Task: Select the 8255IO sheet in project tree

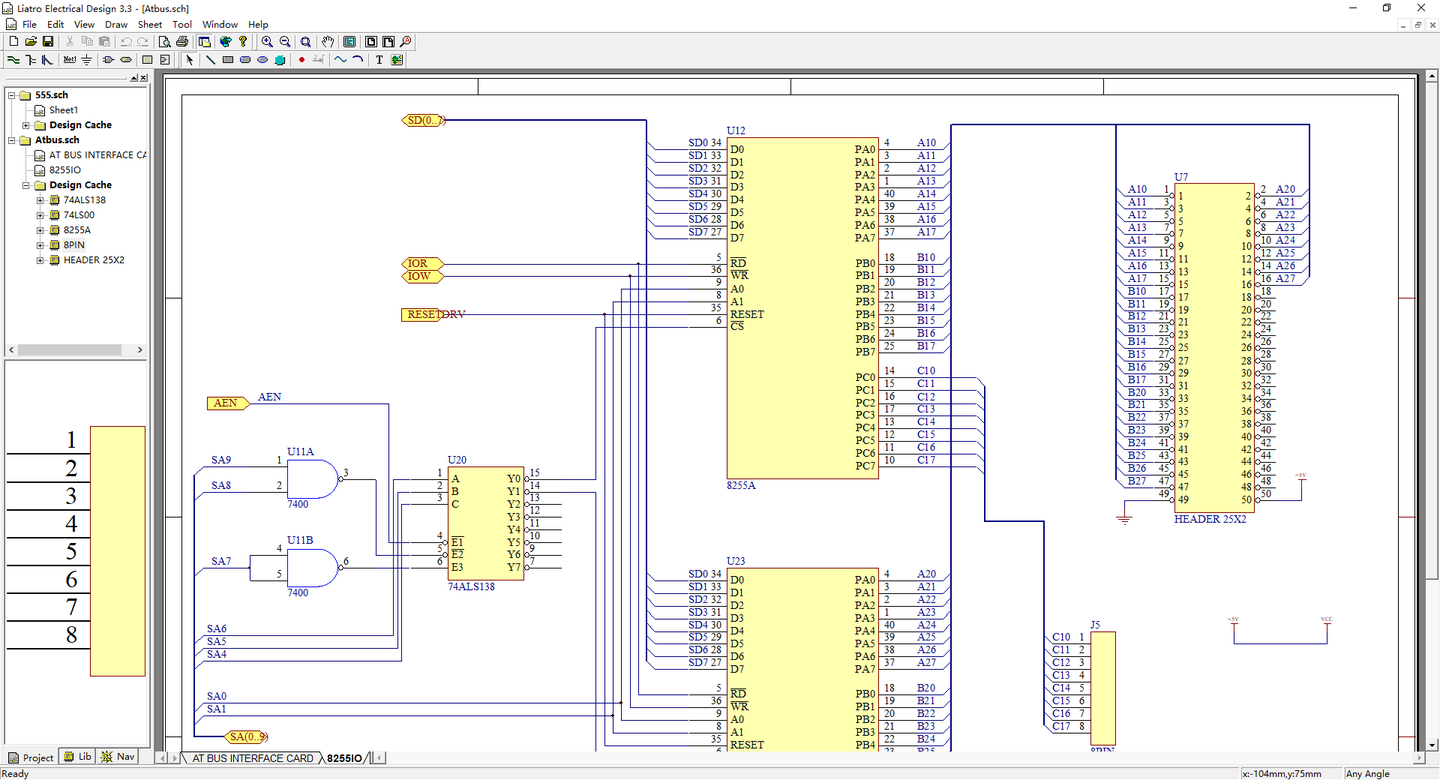Action: [65, 170]
